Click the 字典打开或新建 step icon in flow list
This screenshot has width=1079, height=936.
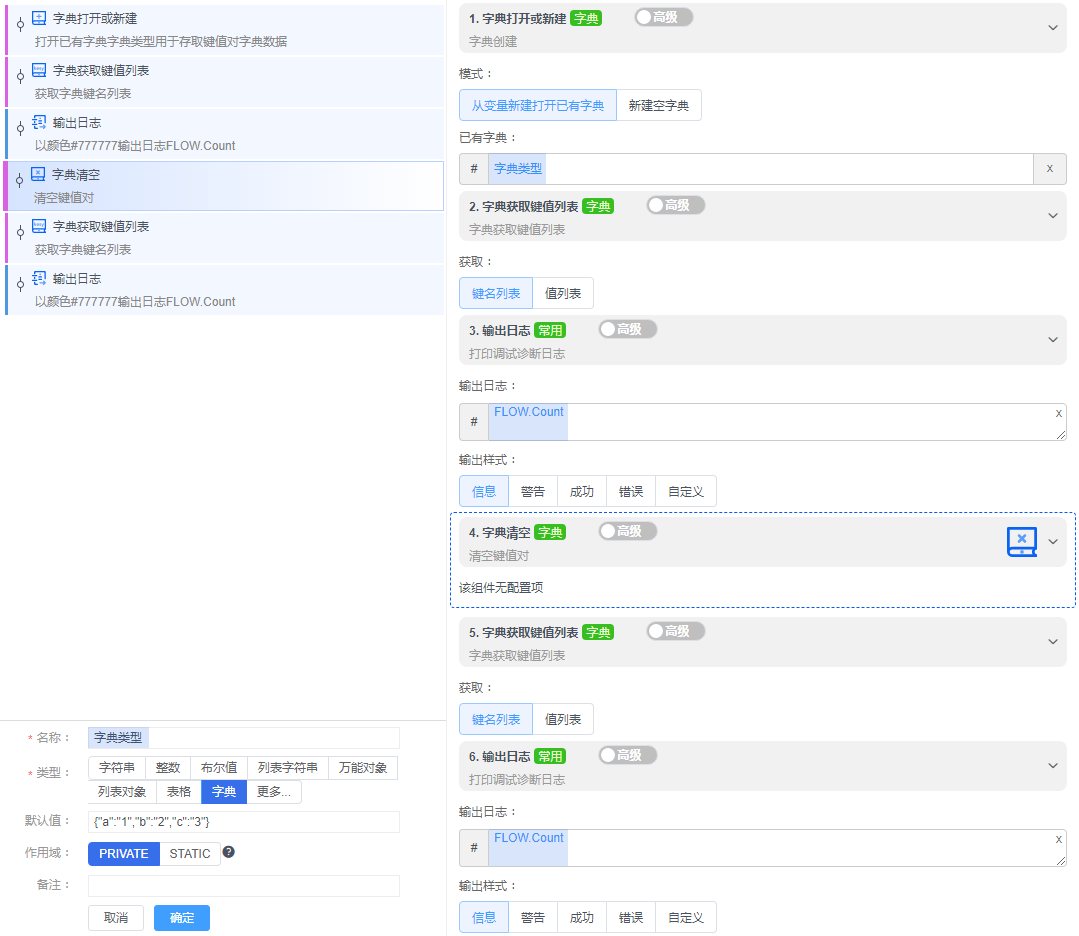point(39,18)
